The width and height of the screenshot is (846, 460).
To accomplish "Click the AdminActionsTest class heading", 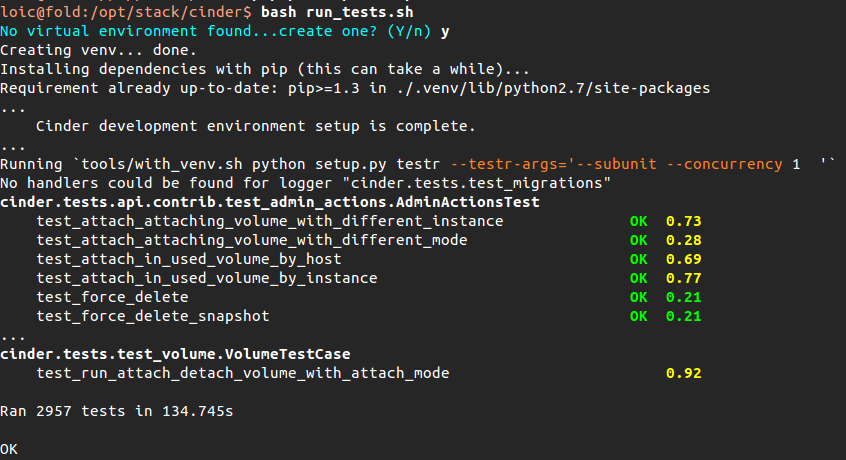I will tap(270, 202).
